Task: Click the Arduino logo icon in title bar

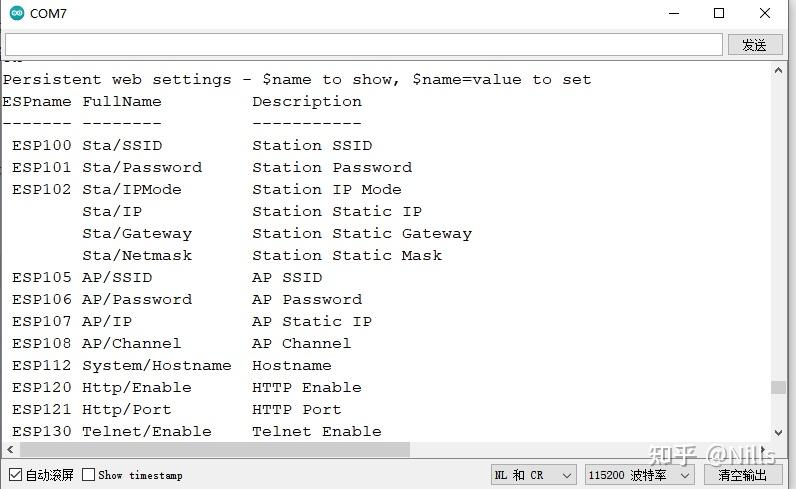Action: click(17, 13)
